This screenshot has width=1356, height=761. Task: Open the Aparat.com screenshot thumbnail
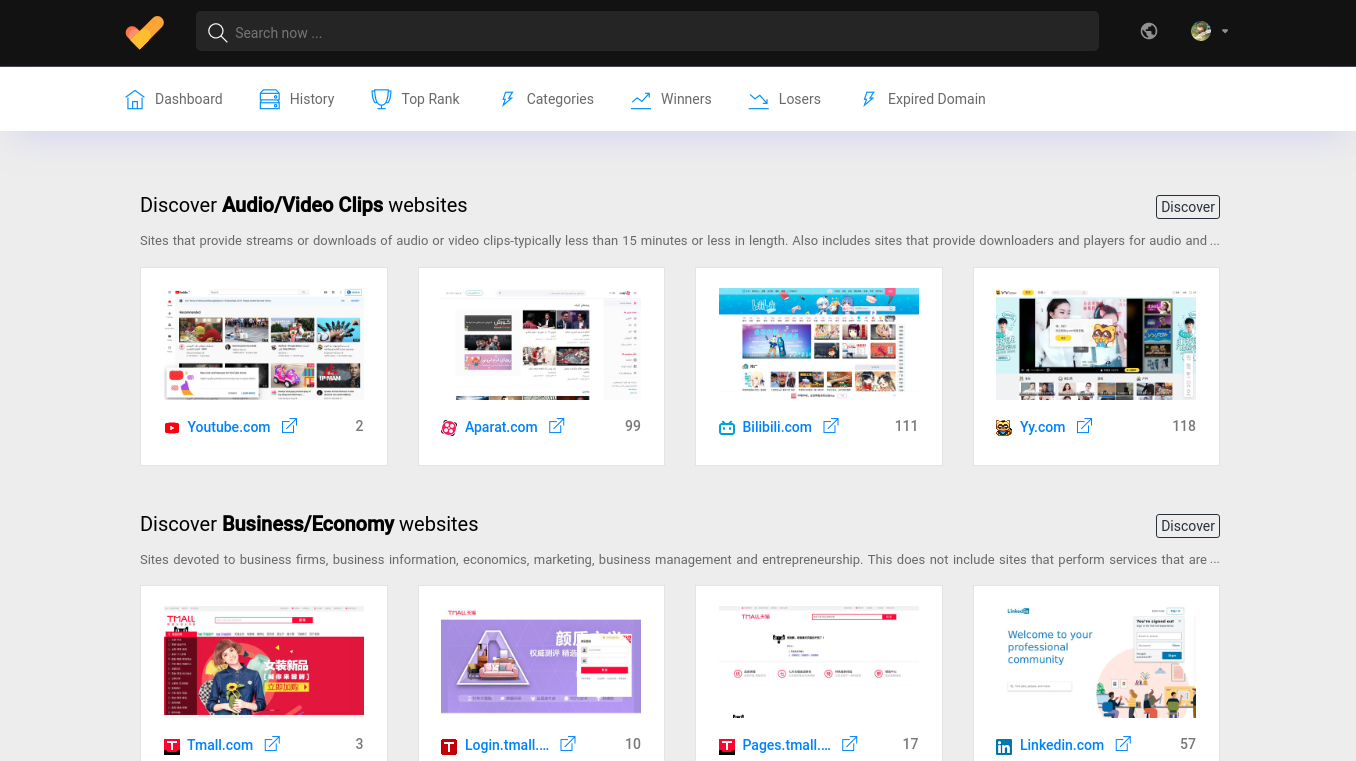541,343
